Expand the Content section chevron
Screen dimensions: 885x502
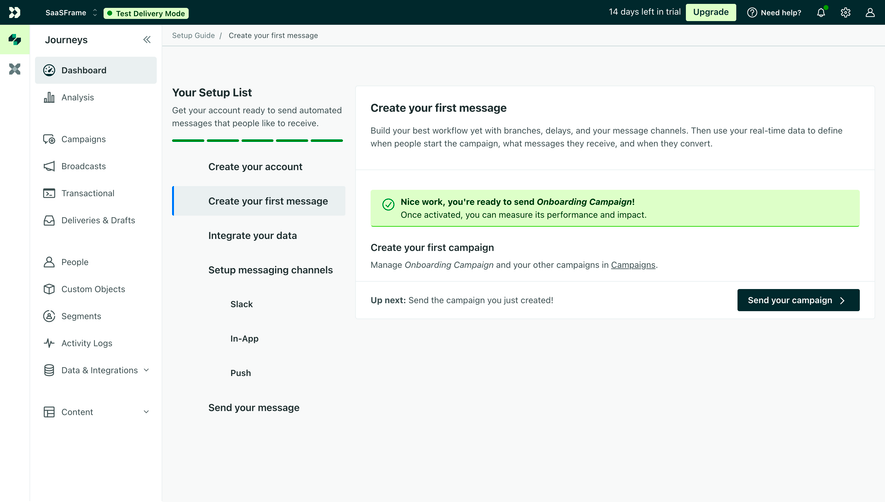point(146,412)
